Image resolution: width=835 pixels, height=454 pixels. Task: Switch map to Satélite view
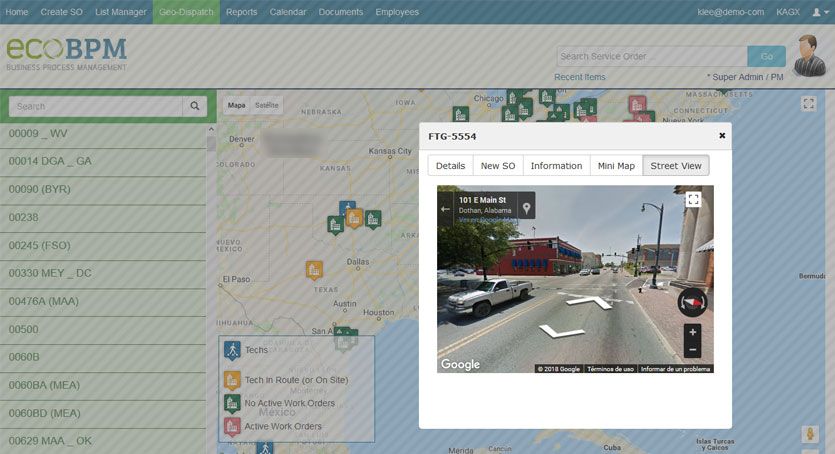pyautogui.click(x=266, y=105)
